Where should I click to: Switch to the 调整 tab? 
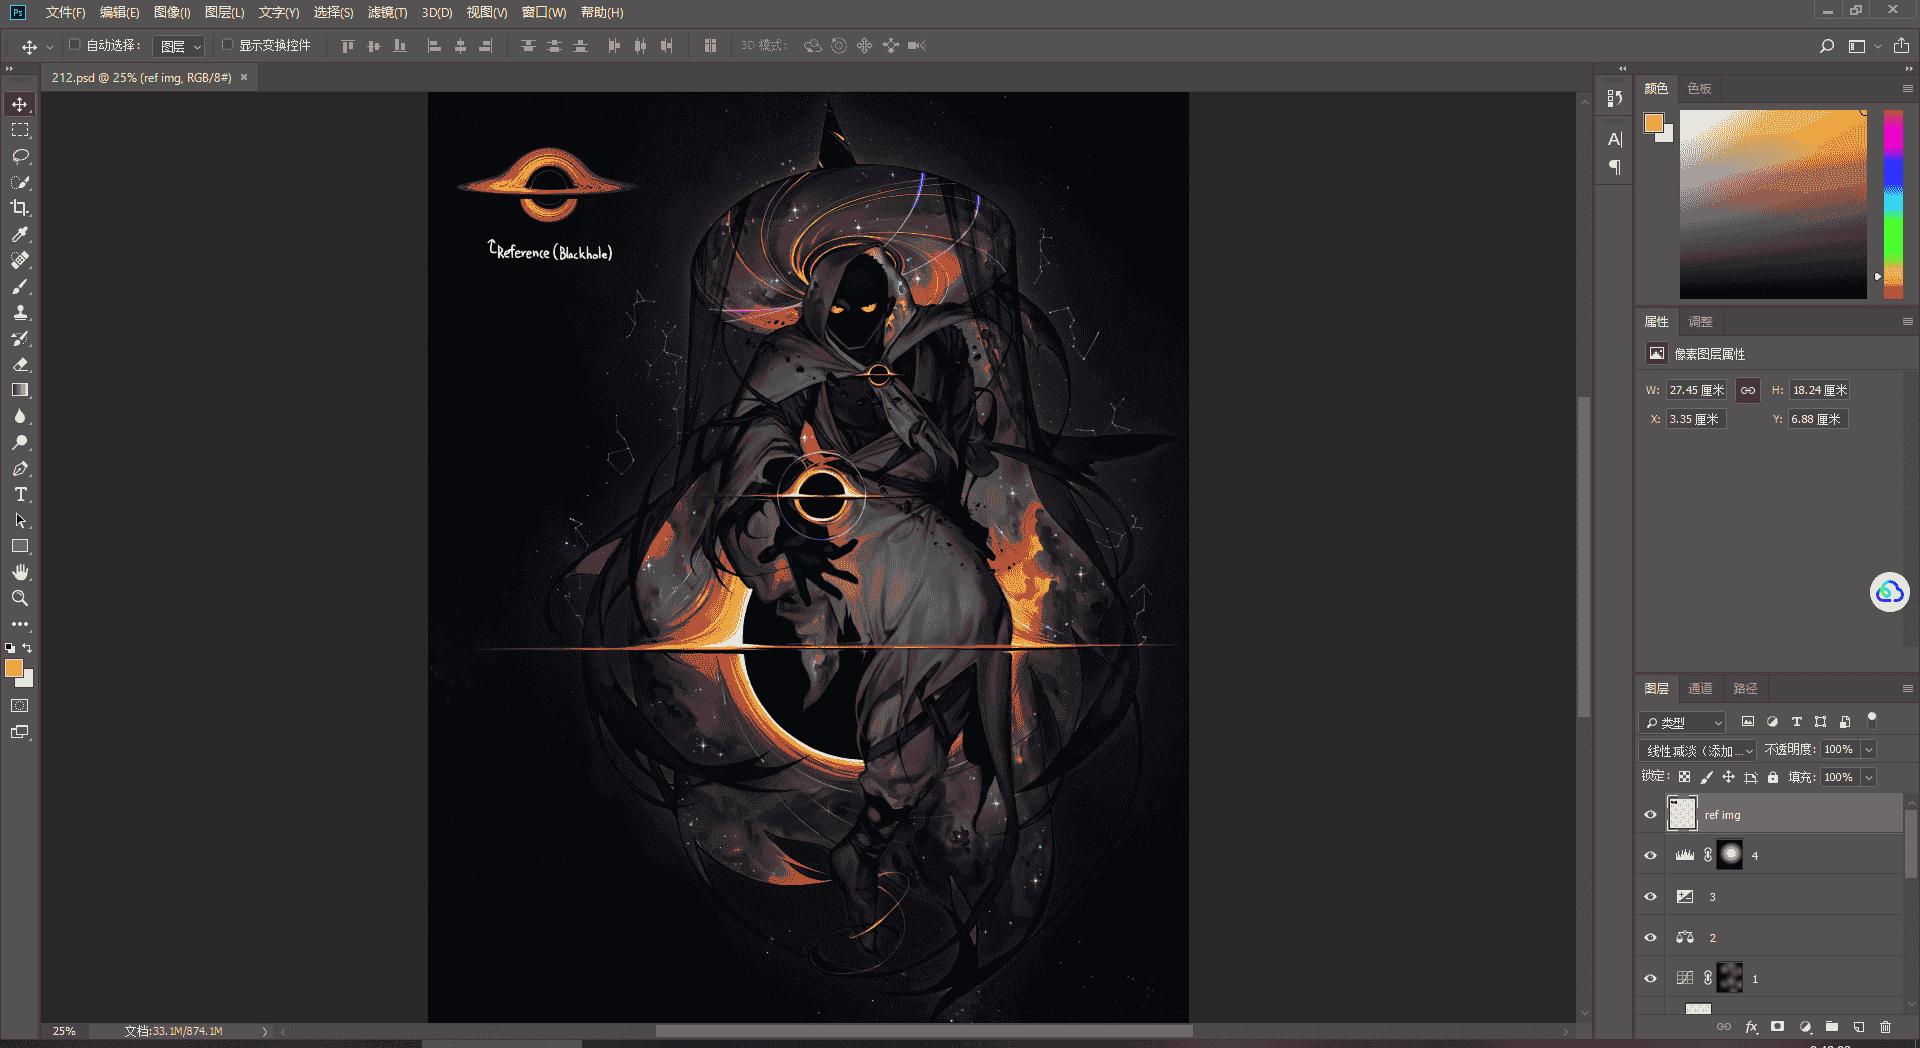(x=1700, y=321)
